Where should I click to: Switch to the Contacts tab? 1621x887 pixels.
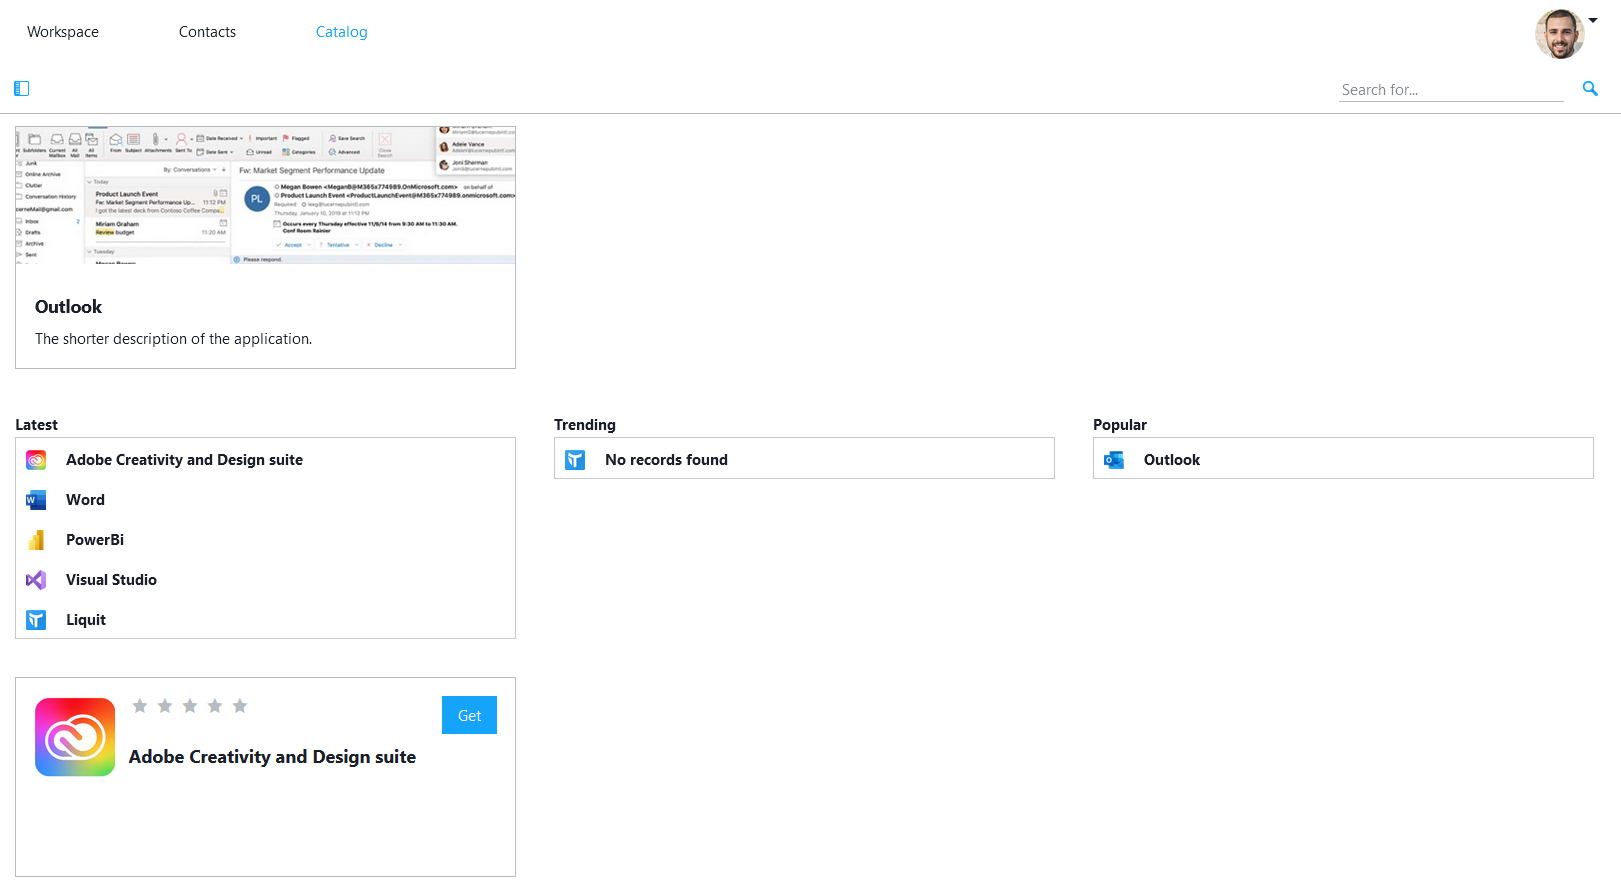coord(207,32)
